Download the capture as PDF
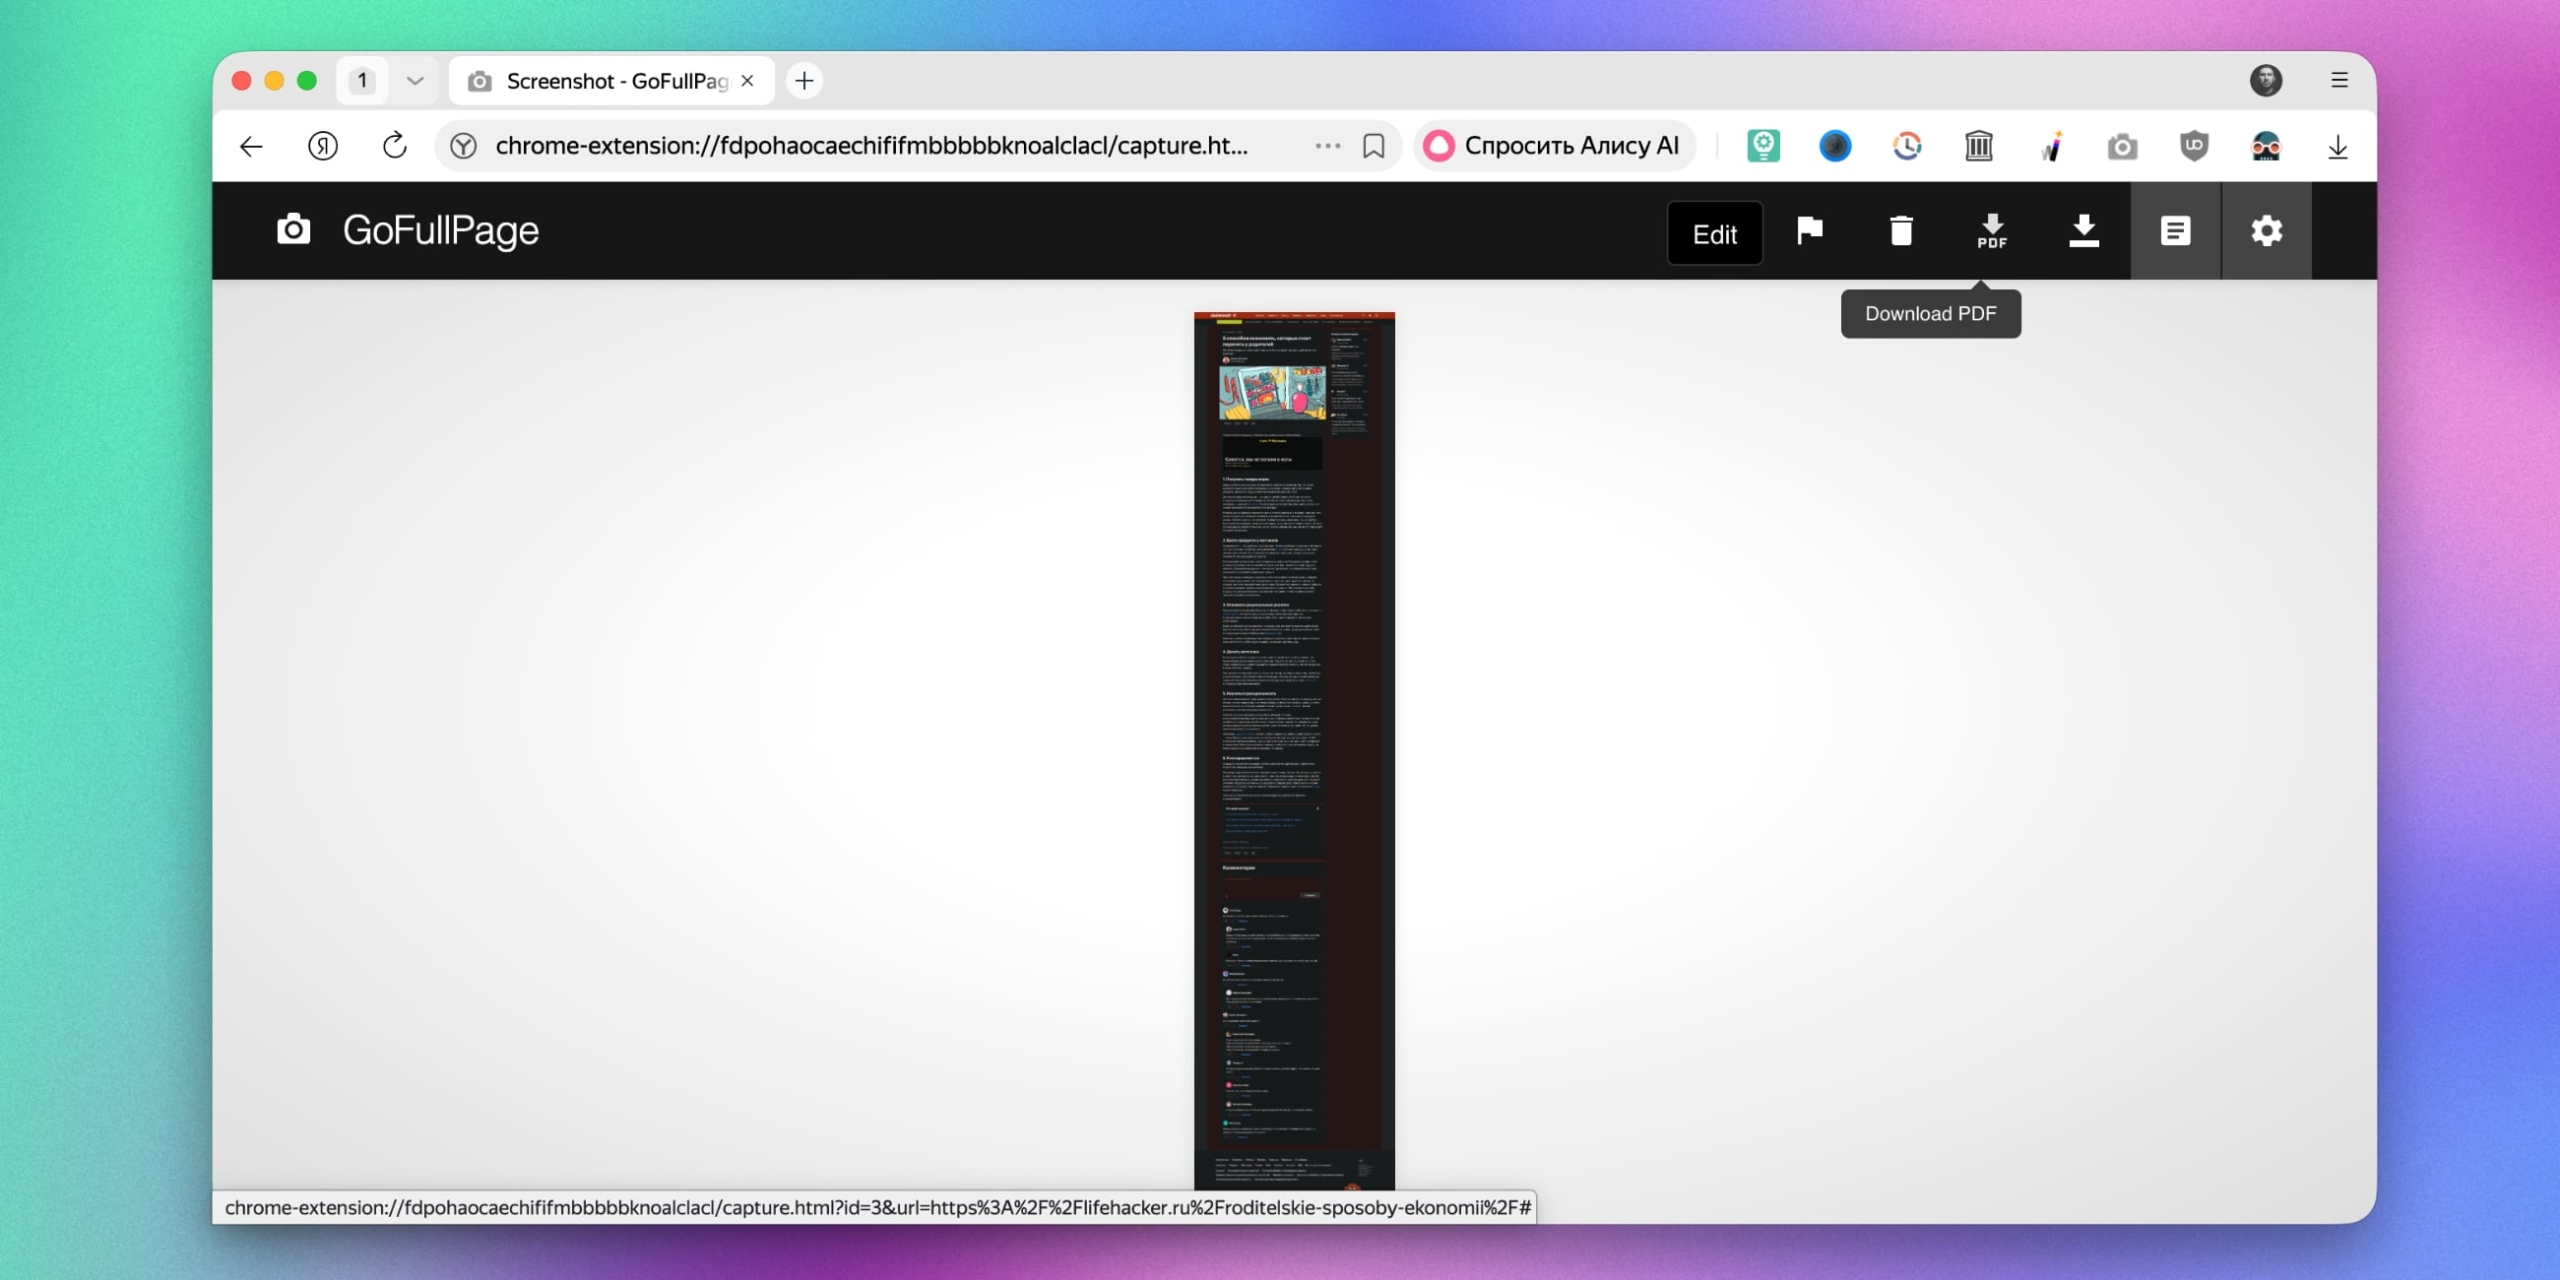The image size is (2560, 1280). (1992, 231)
